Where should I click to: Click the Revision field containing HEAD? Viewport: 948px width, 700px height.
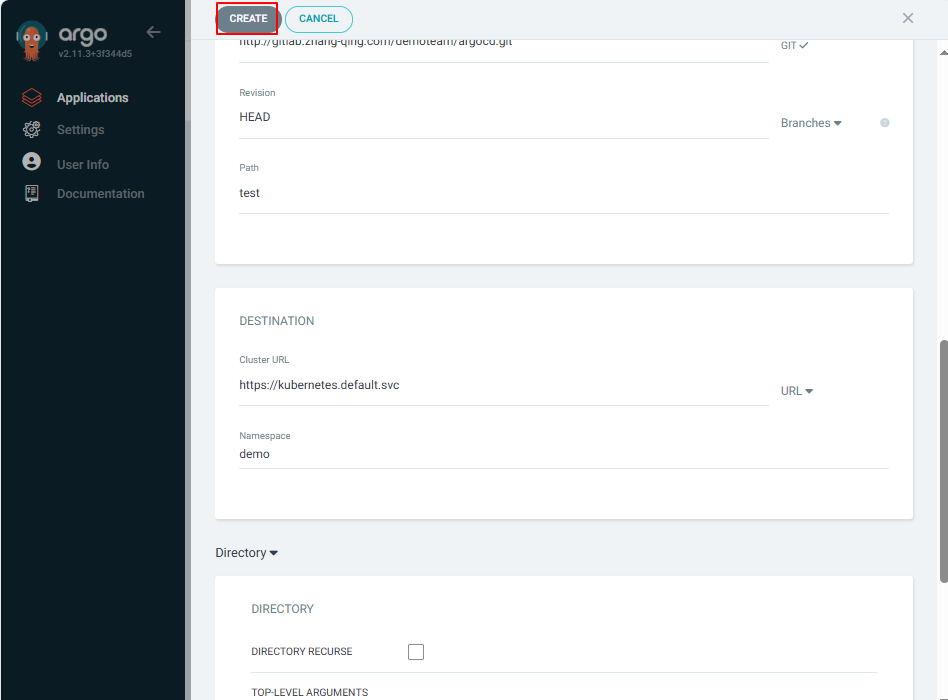pyautogui.click(x=504, y=117)
